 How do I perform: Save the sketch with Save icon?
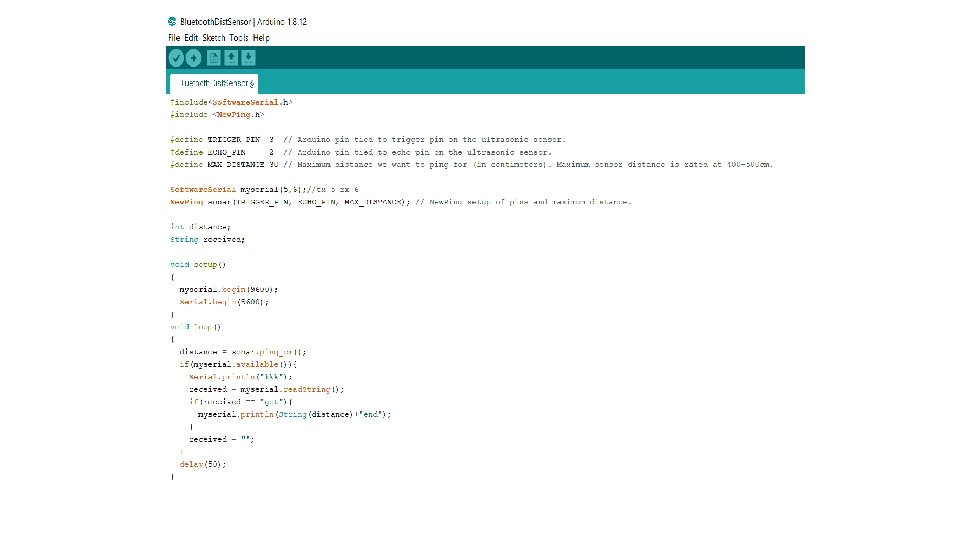pos(248,58)
